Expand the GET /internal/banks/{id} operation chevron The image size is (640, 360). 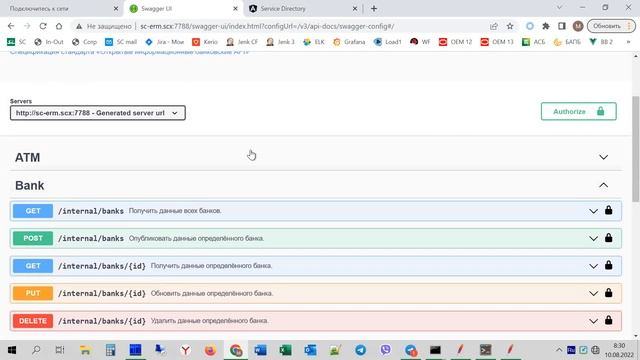click(593, 266)
